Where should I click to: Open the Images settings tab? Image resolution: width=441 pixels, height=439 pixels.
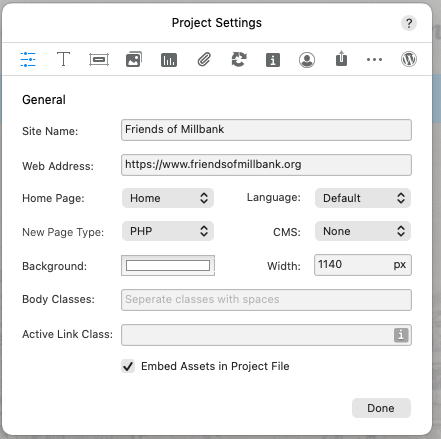(134, 59)
